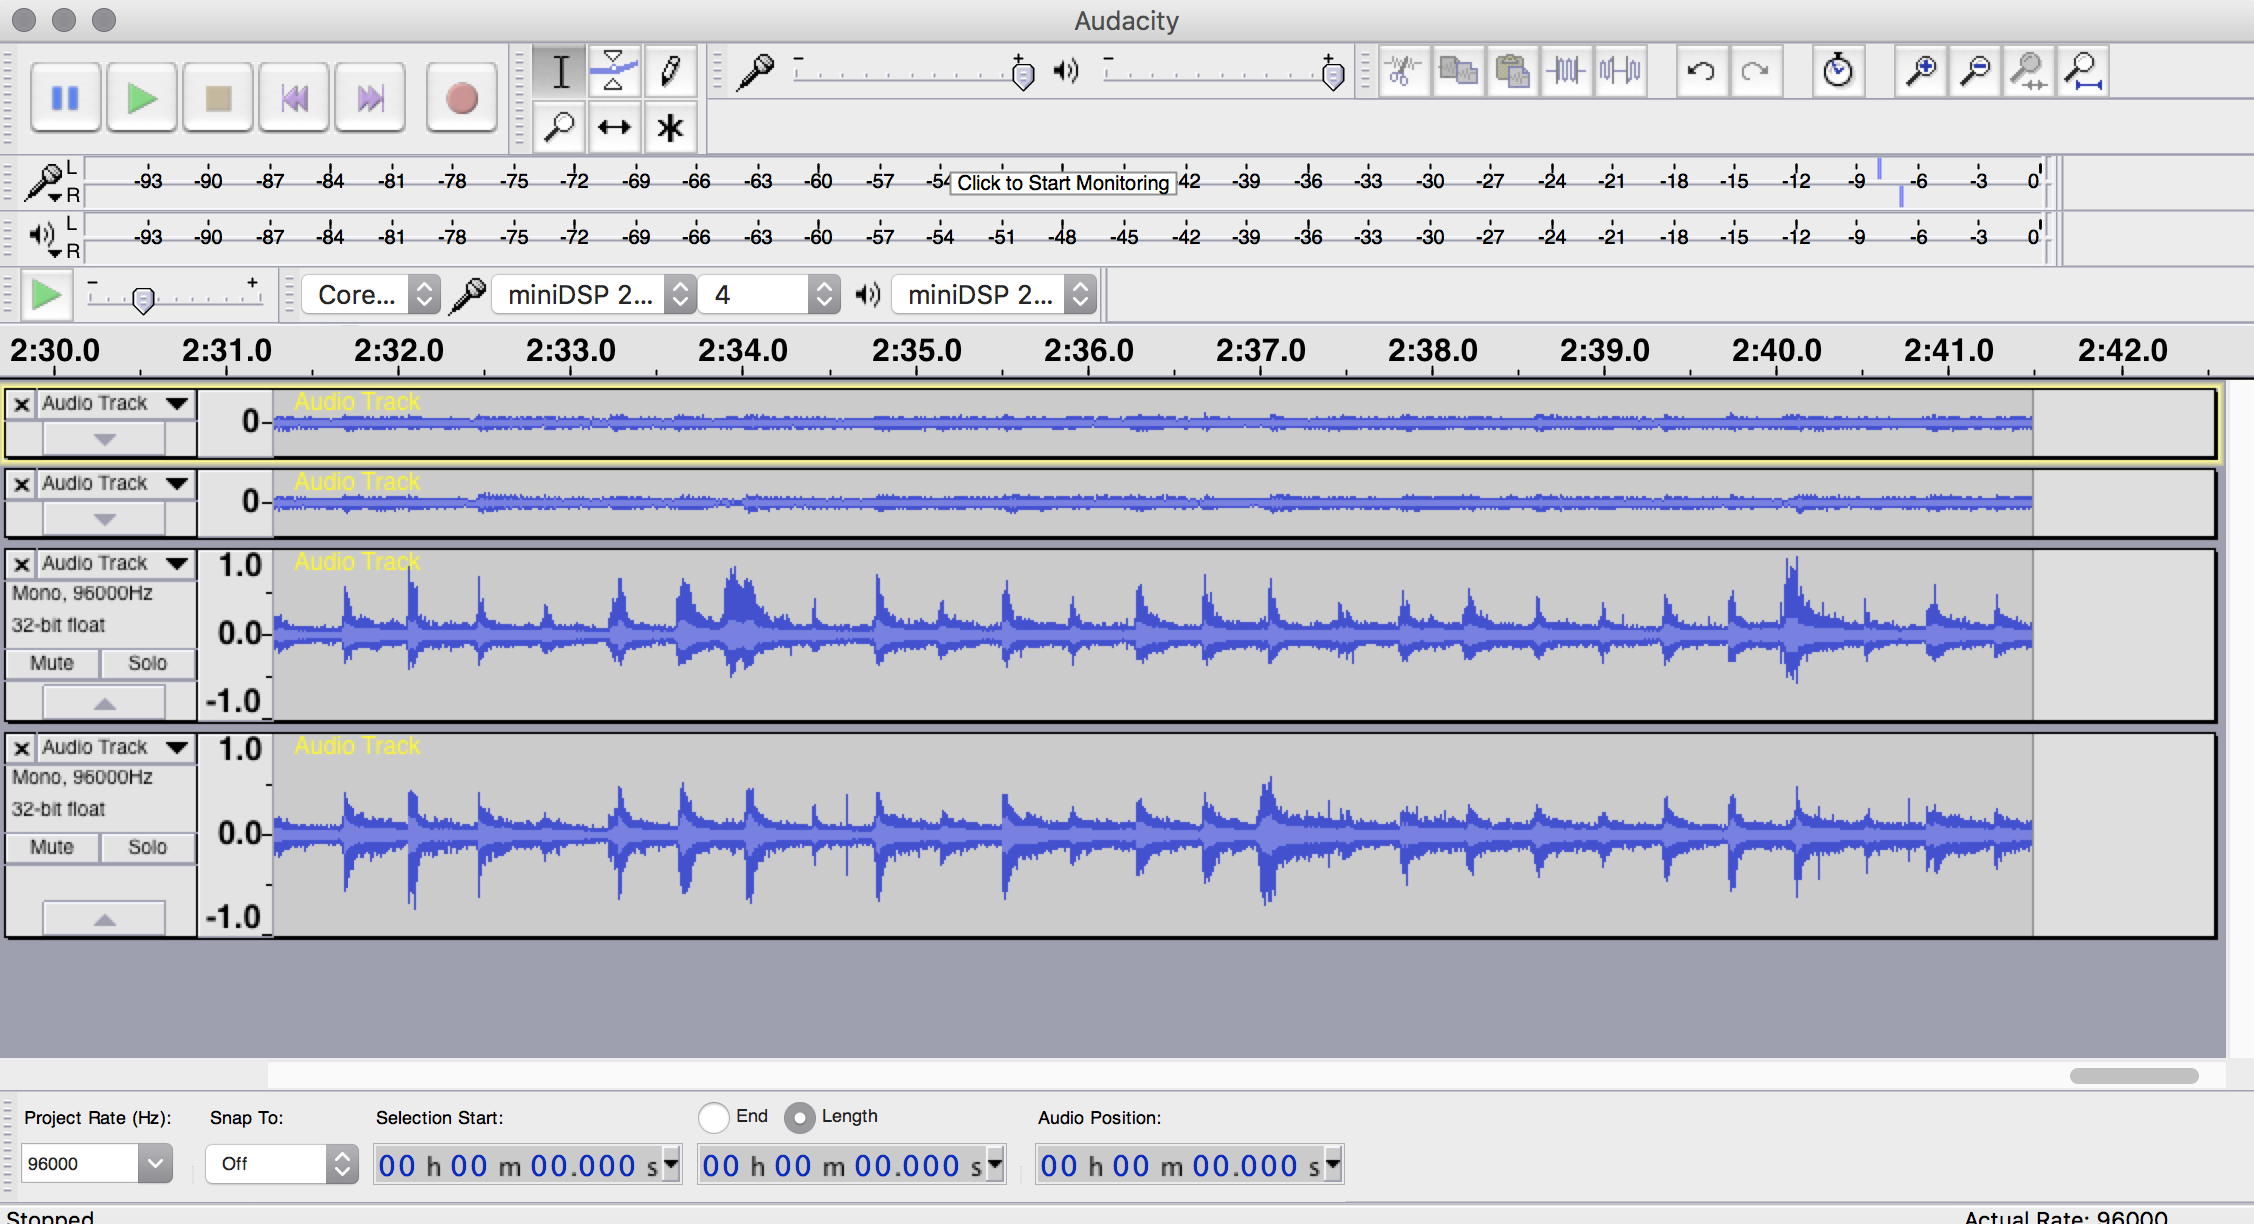Click Play-at-speed green button
The width and height of the screenshot is (2254, 1224).
pyautogui.click(x=46, y=295)
